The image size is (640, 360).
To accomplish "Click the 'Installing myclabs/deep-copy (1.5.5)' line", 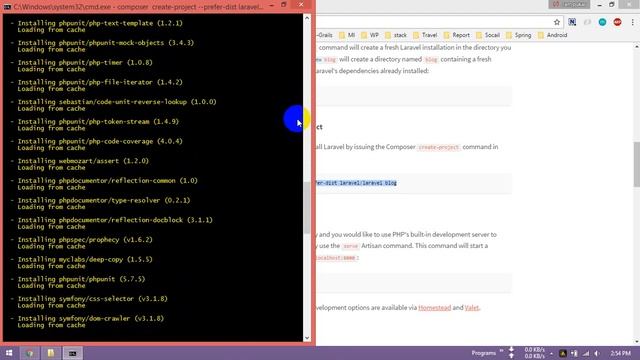I will click(x=85, y=260).
